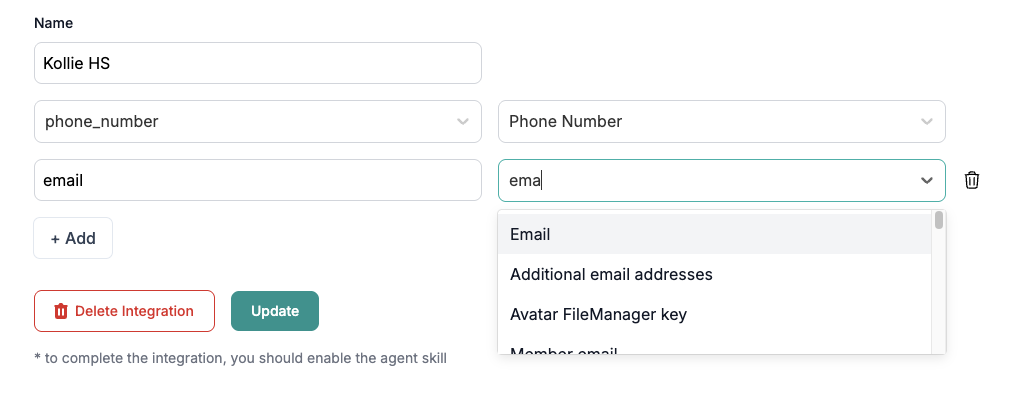Click the dropdown list scrollbar thumb
Viewport: 1016px width, 412px height.
point(939,220)
